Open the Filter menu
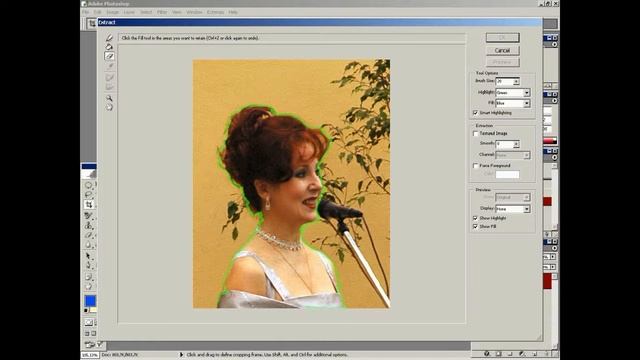 coord(162,12)
